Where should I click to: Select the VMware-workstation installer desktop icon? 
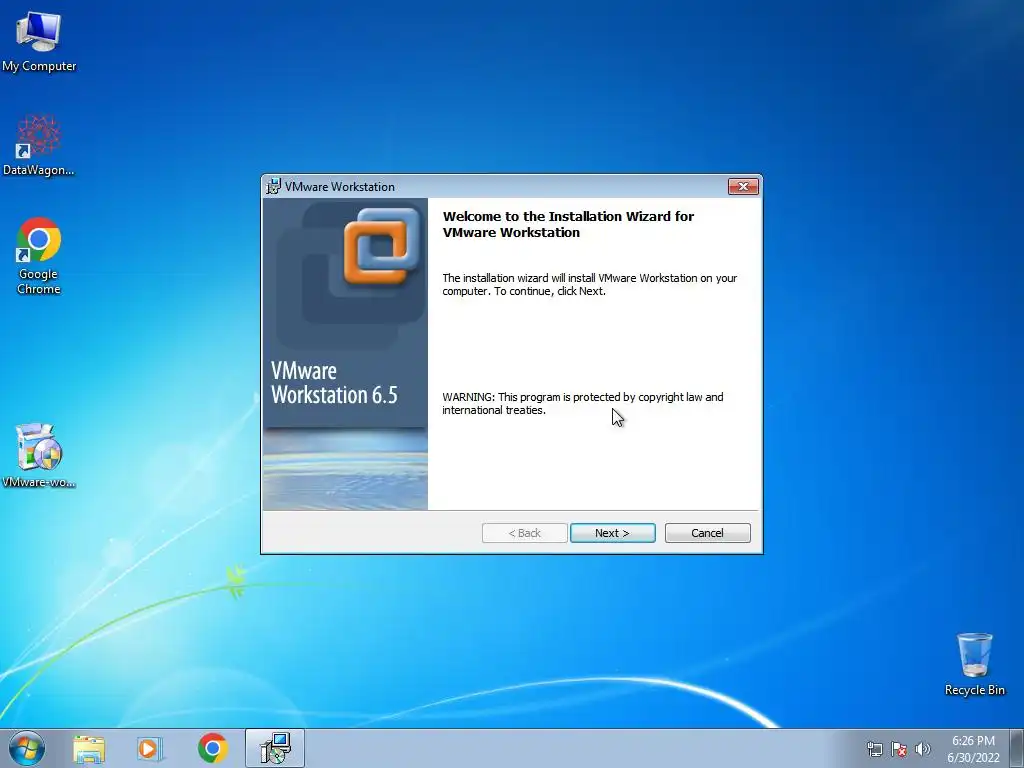[39, 455]
